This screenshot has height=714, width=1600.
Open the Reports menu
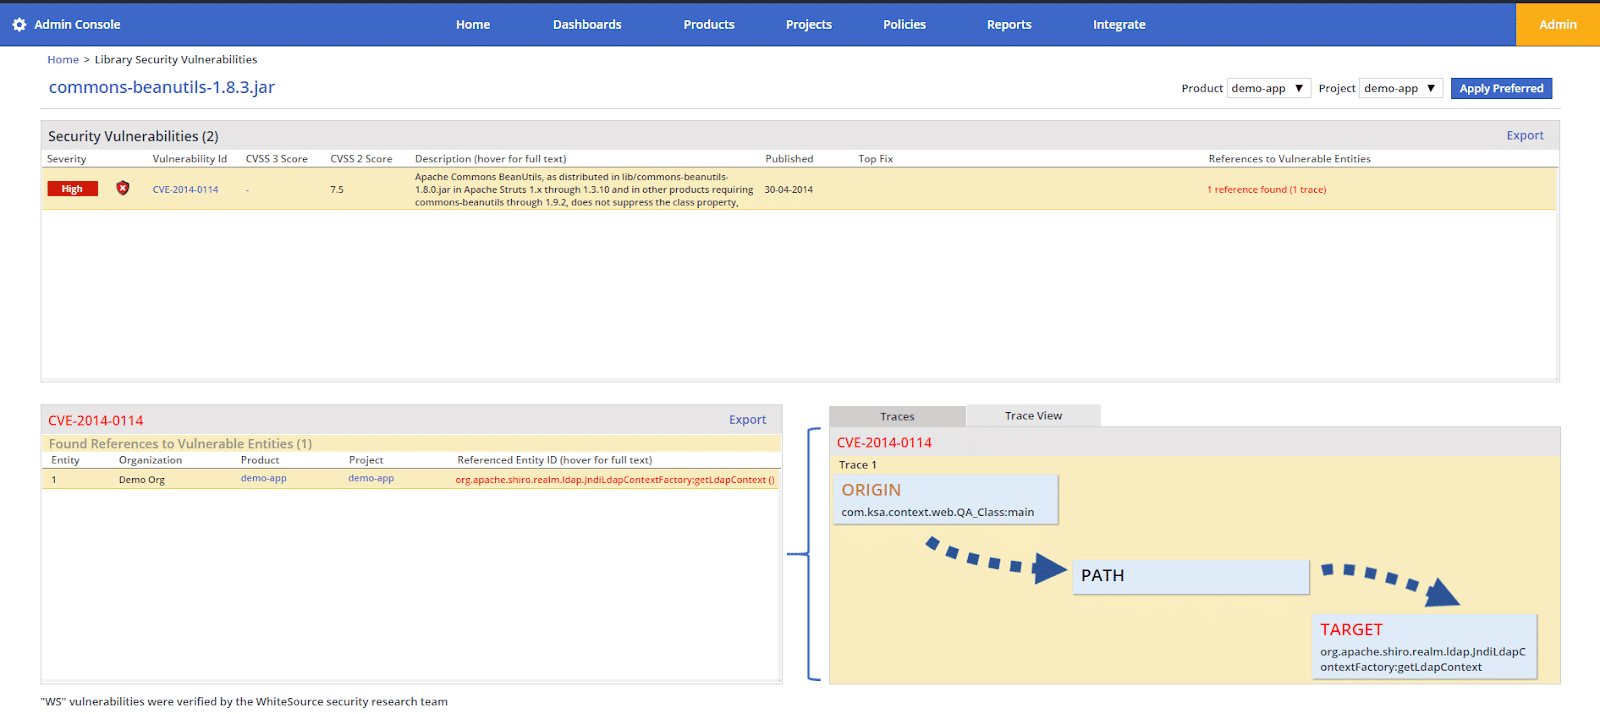[1009, 25]
